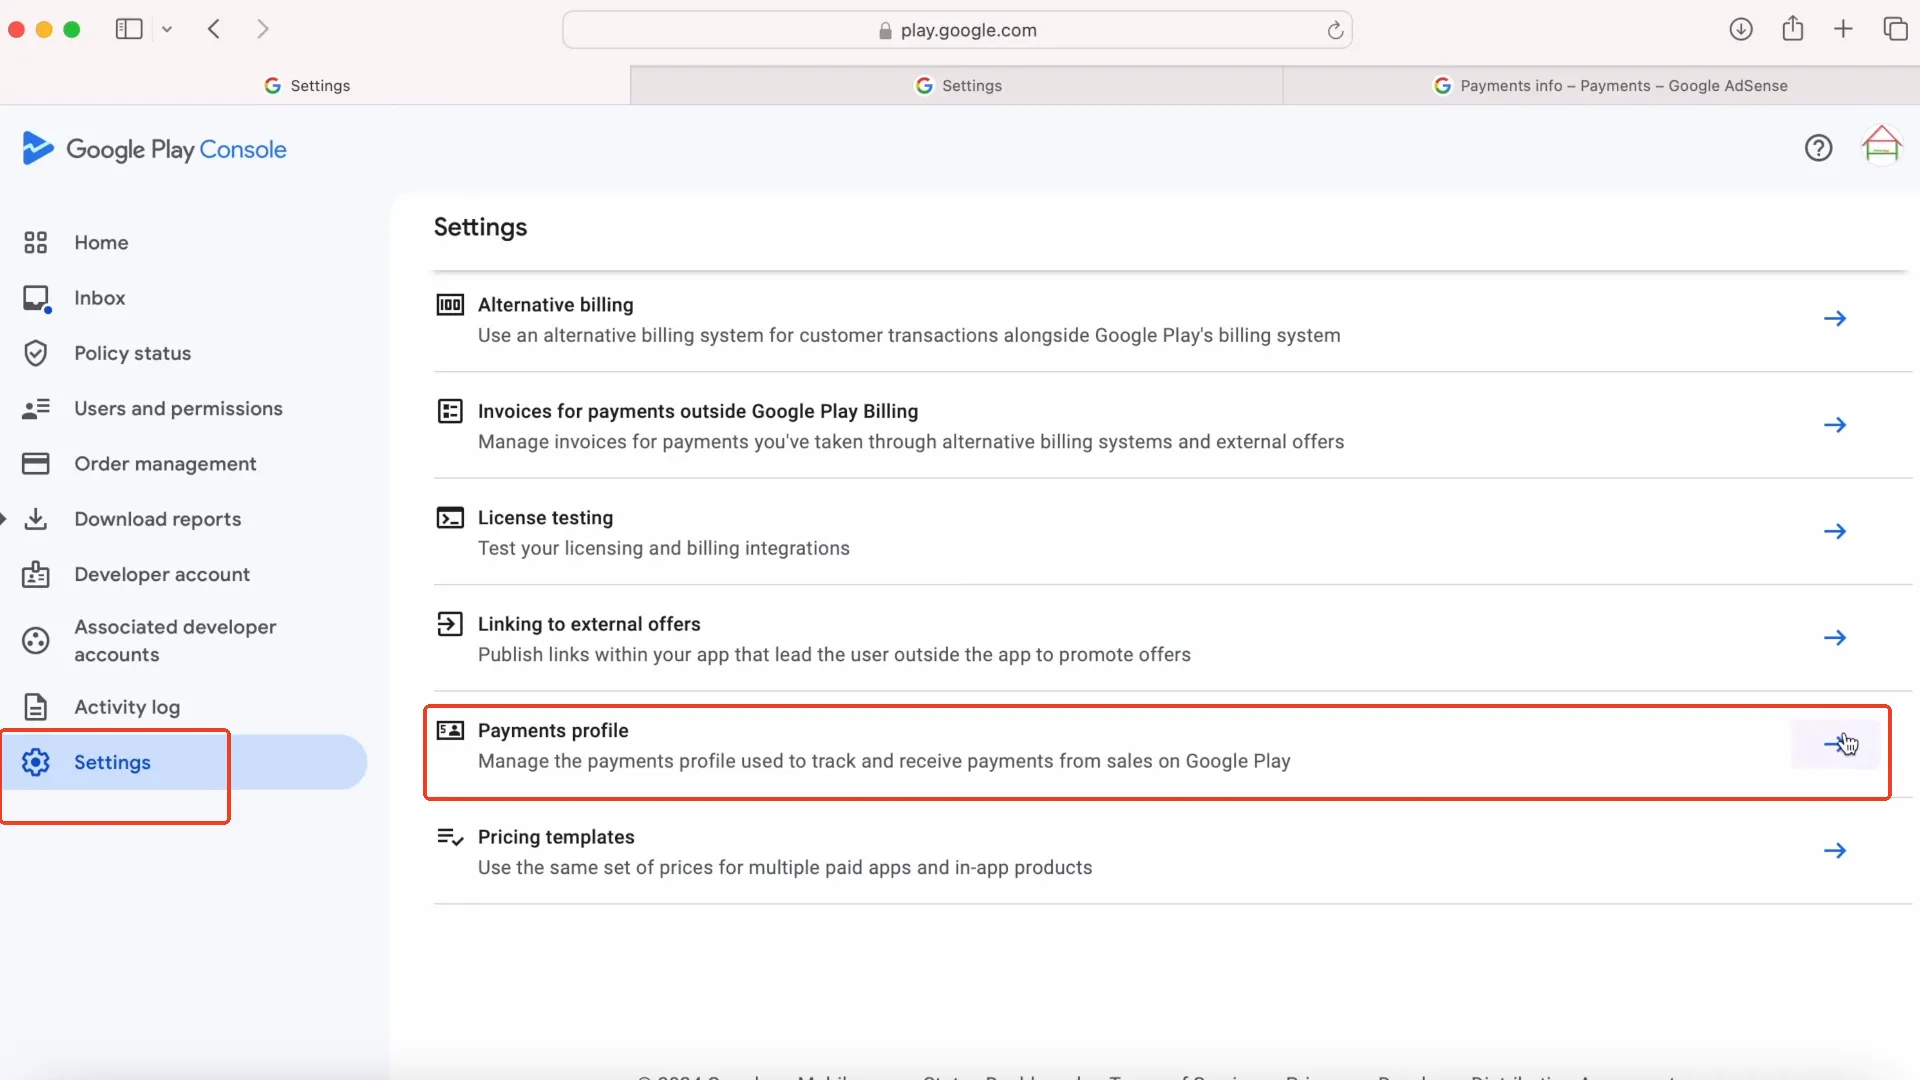Click the Payments profile title

(553, 731)
